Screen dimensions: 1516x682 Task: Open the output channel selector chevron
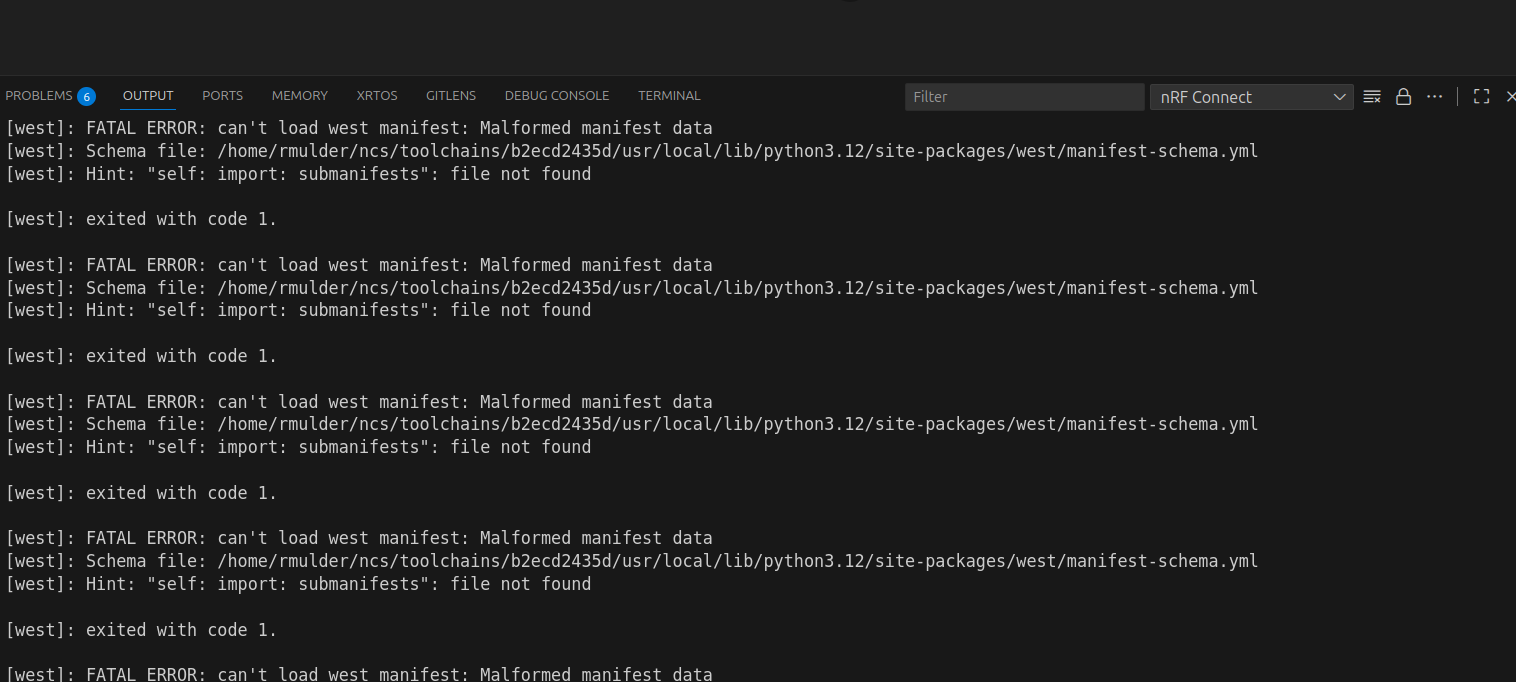(x=1340, y=96)
